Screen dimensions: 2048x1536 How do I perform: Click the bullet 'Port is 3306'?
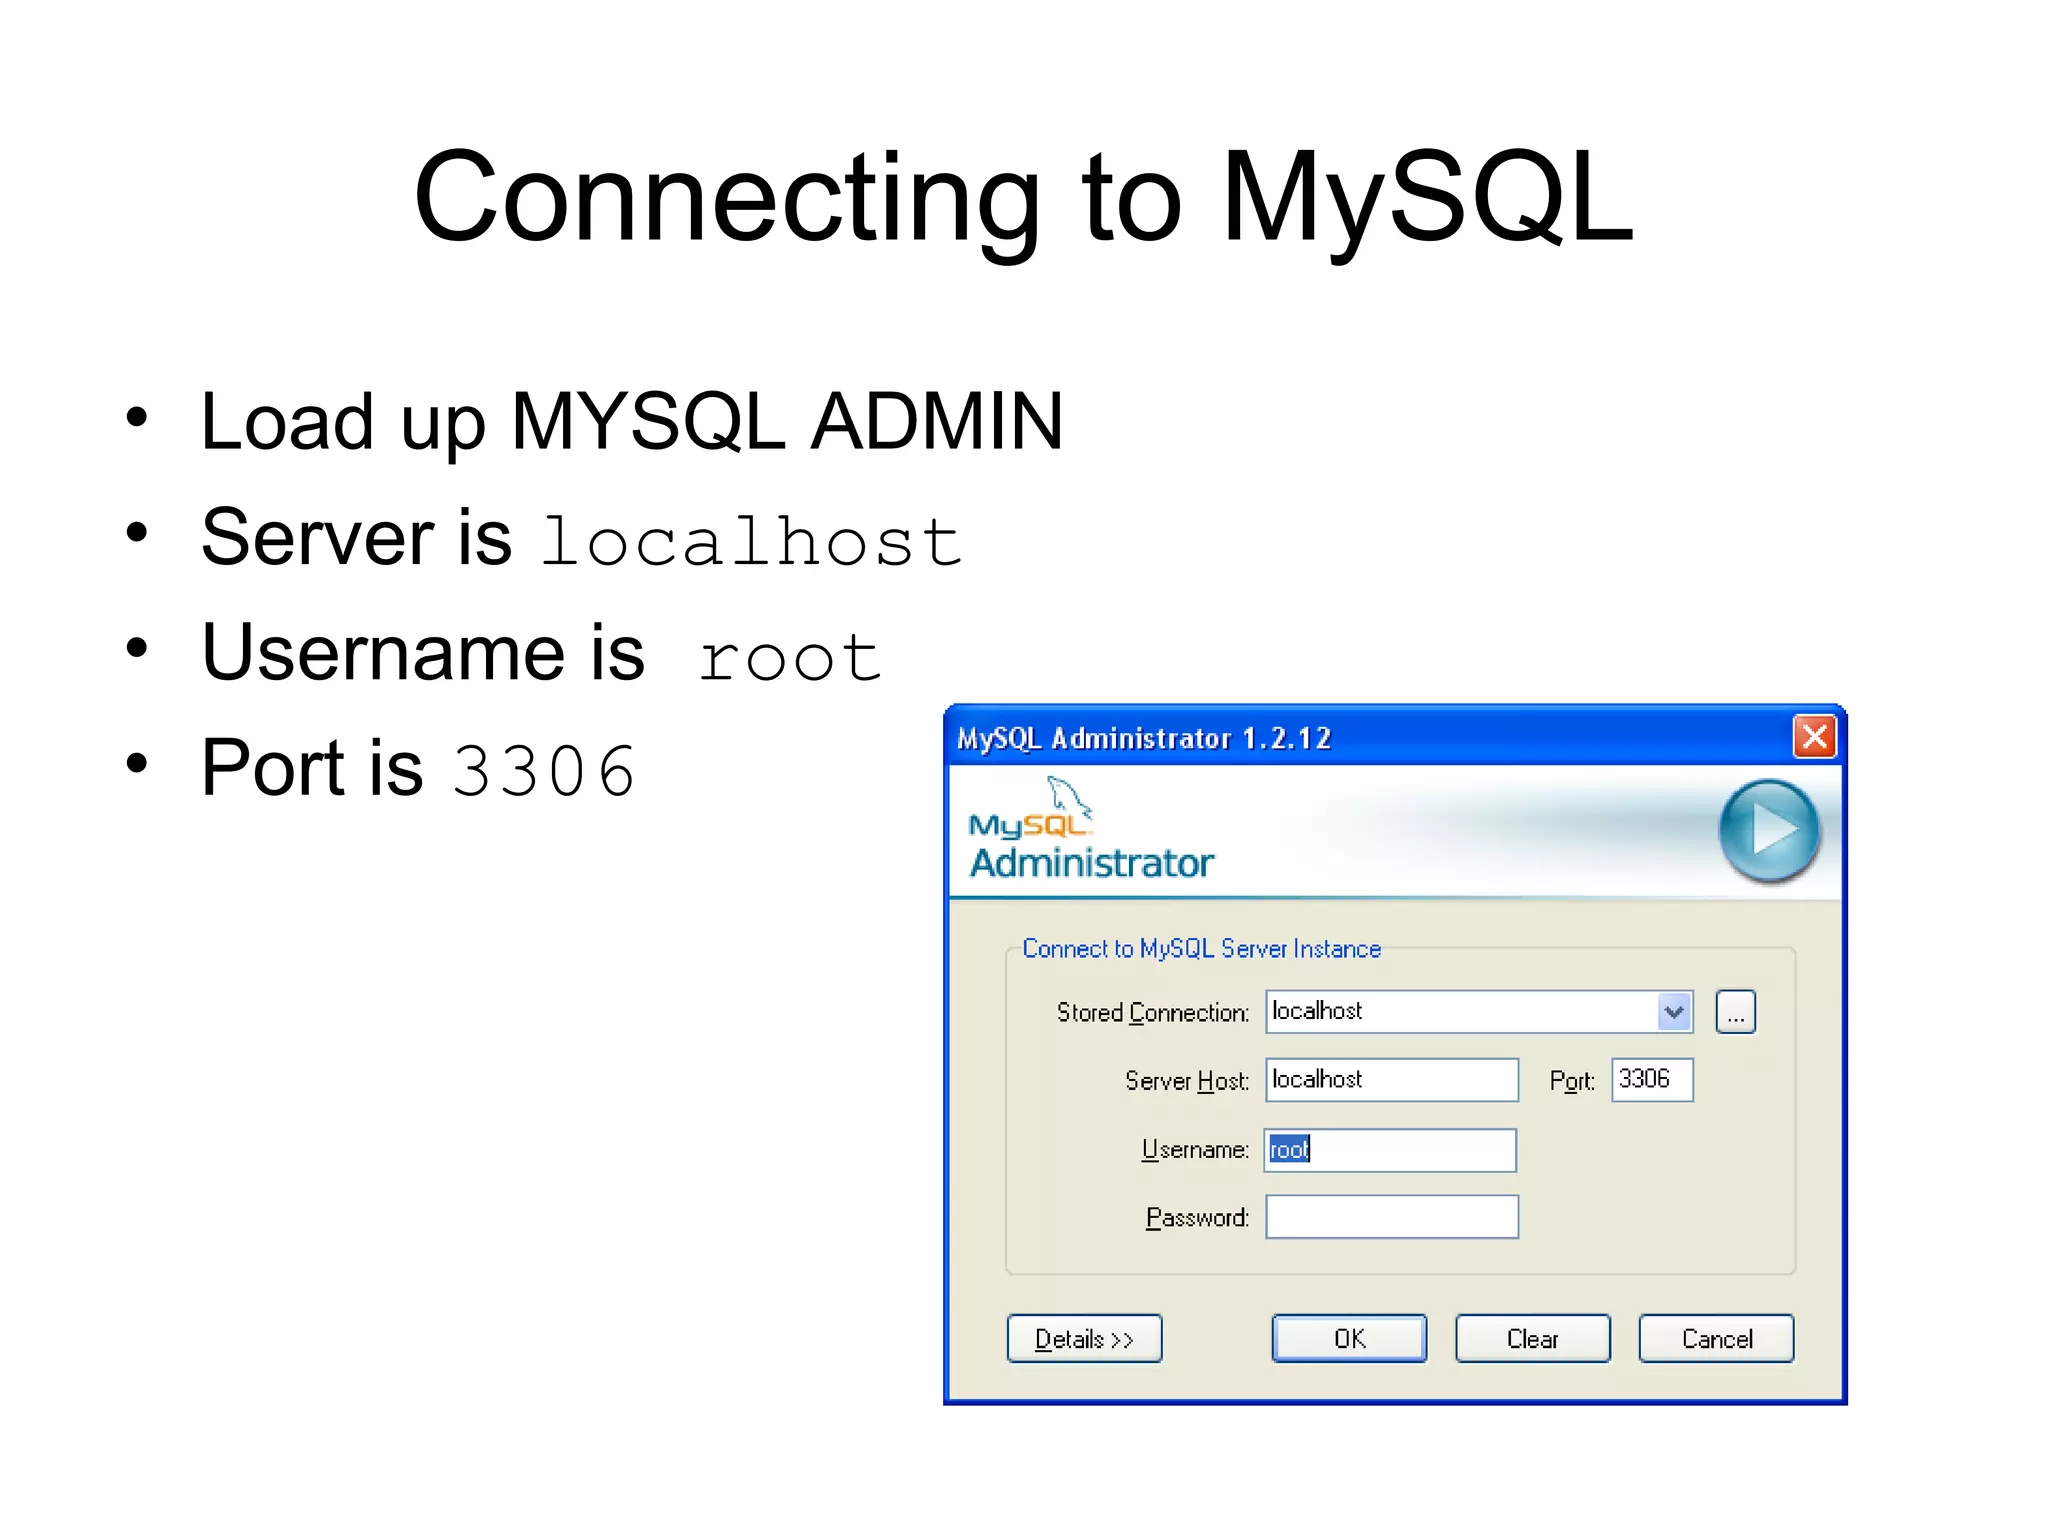coord(418,769)
